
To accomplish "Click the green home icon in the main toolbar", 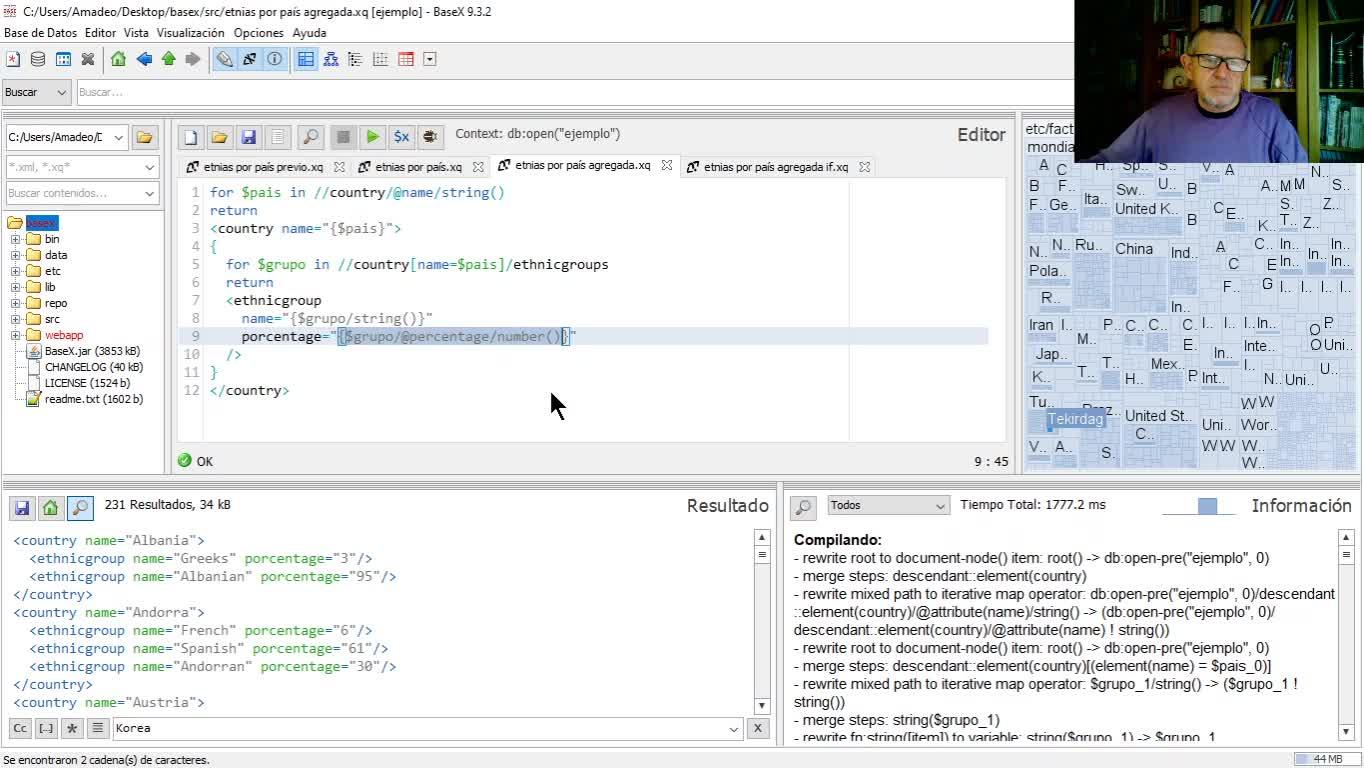I will tap(119, 59).
